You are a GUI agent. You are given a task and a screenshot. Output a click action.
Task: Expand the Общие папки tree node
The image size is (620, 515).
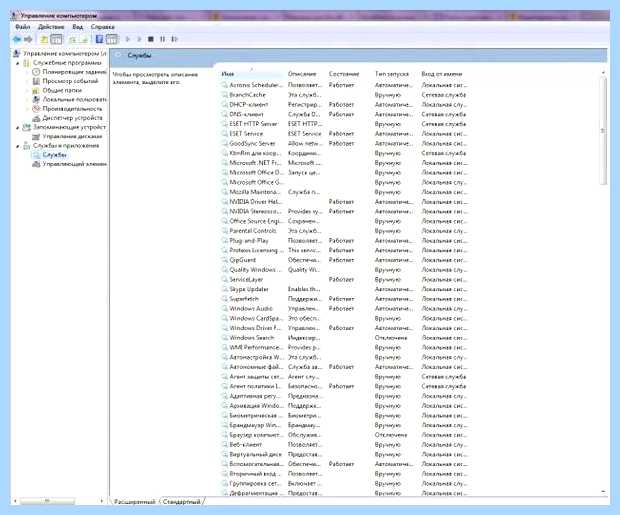[x=27, y=91]
